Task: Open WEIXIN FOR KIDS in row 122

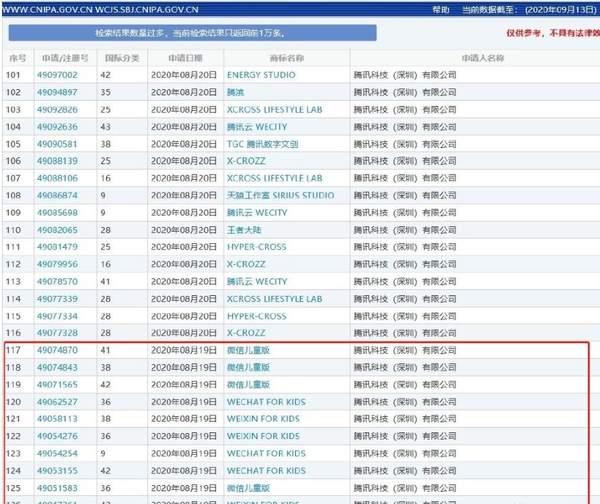Action: click(263, 436)
